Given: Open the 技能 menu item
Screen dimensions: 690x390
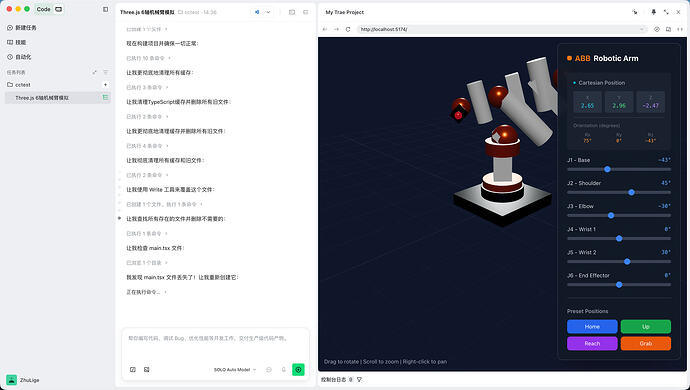Looking at the screenshot, I should tap(17, 42).
